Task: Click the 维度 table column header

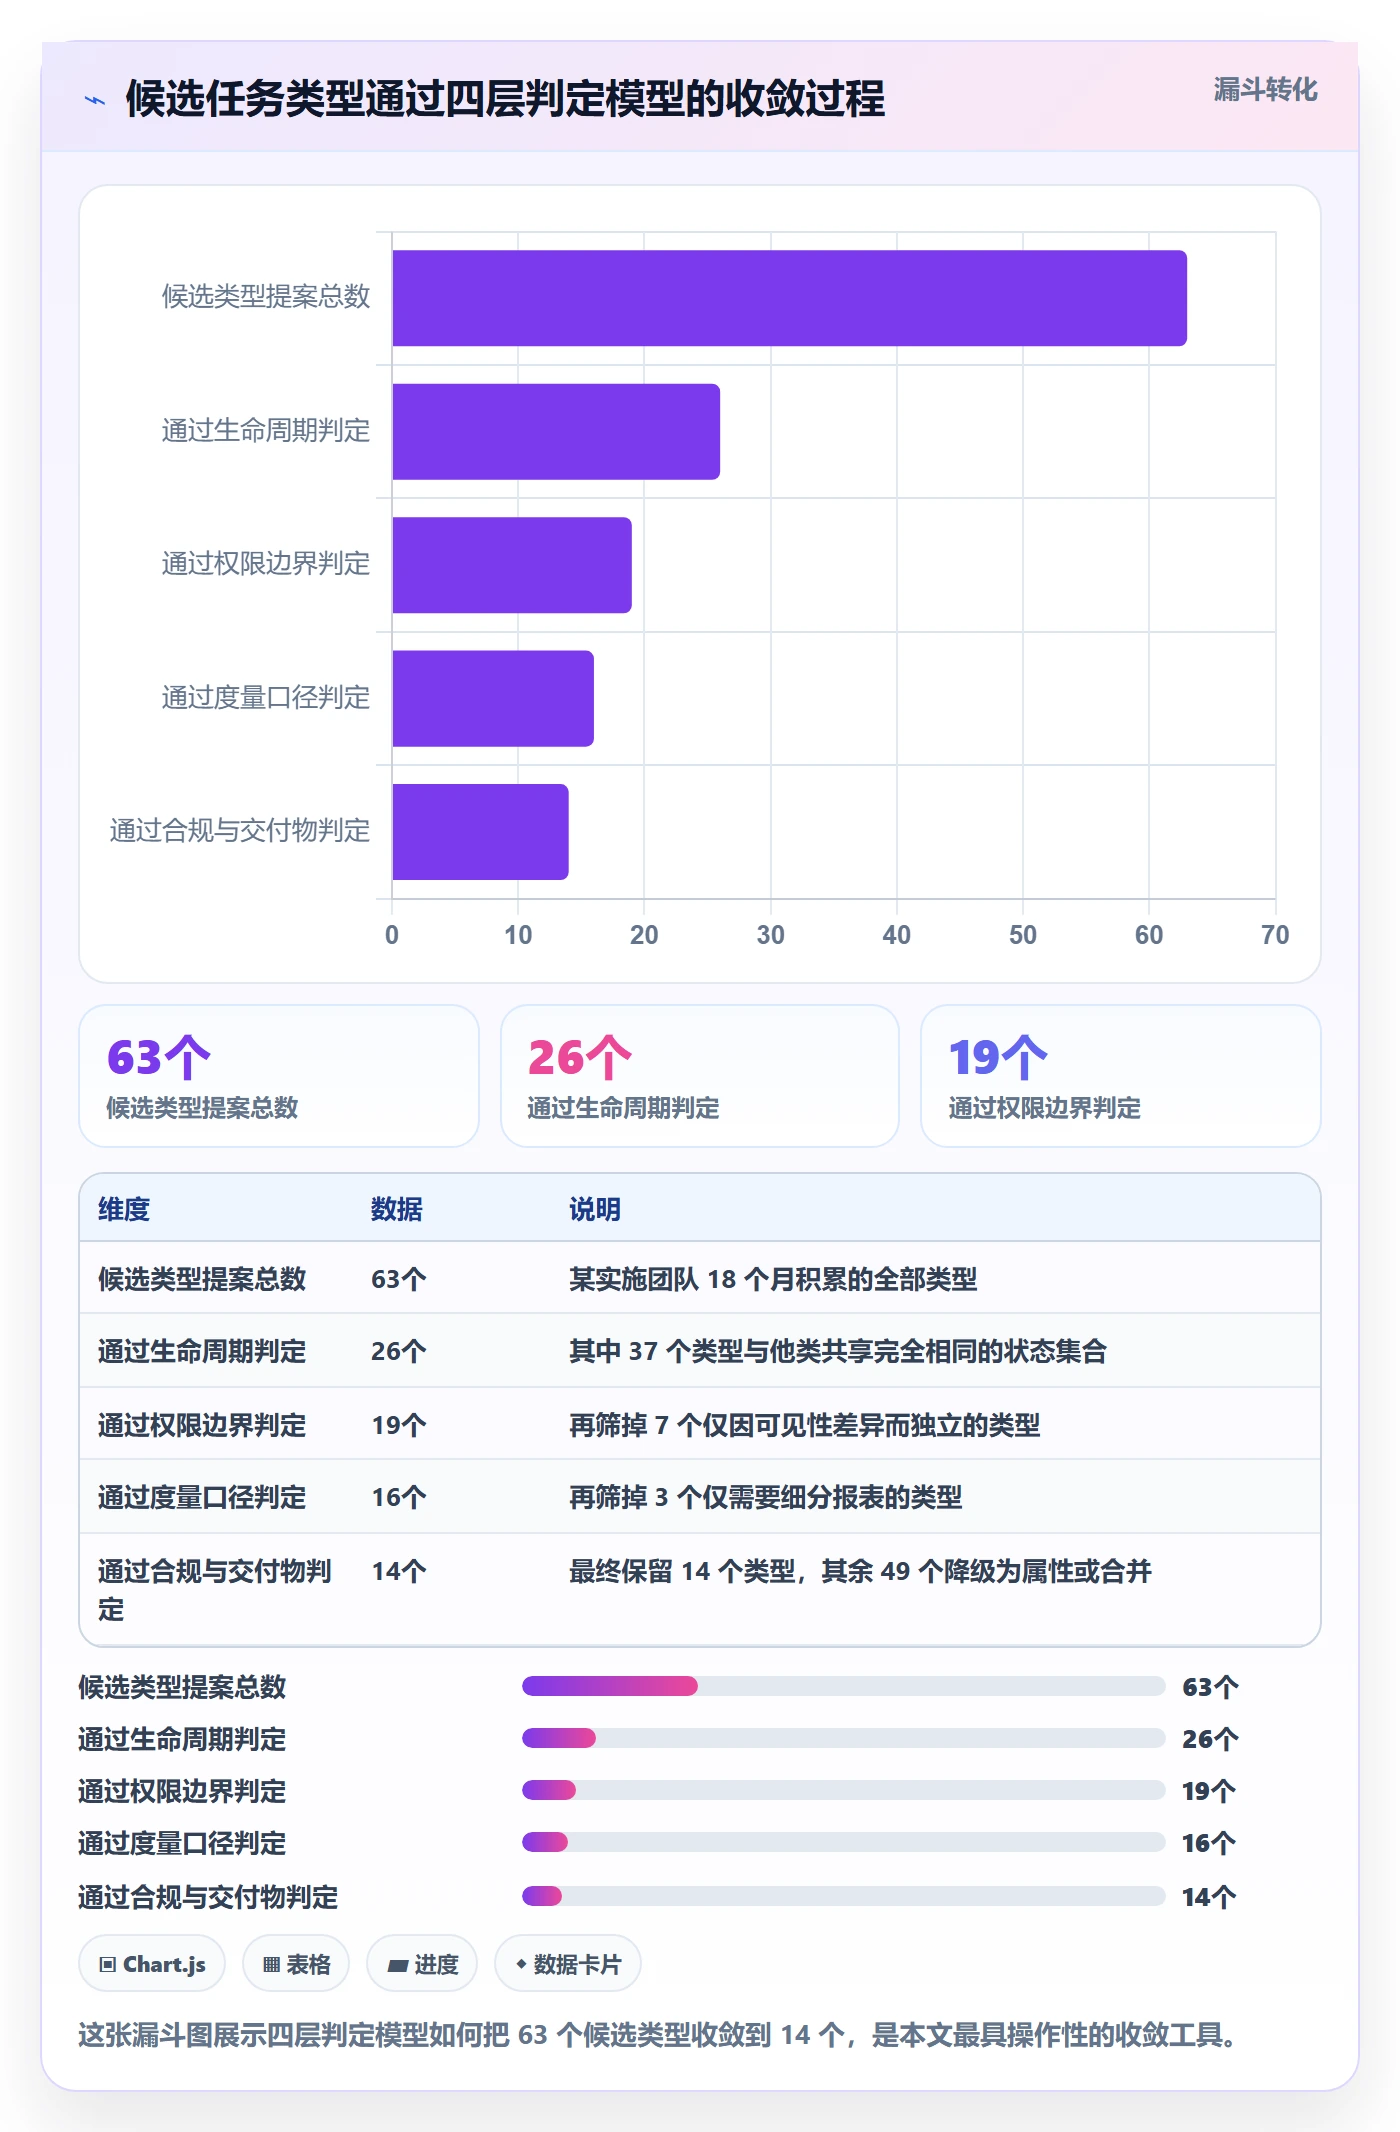Action: 124,1209
